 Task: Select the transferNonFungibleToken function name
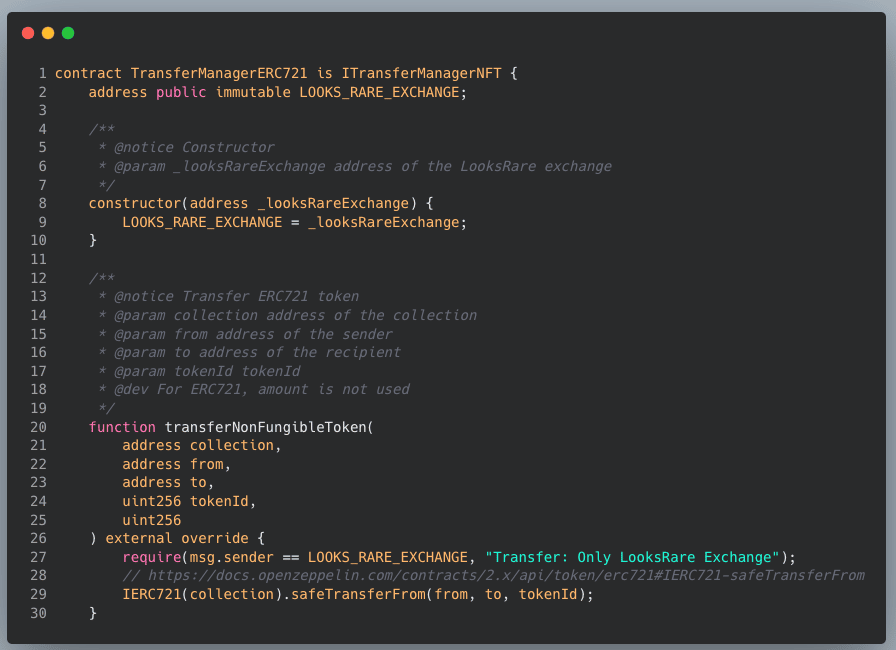265,427
